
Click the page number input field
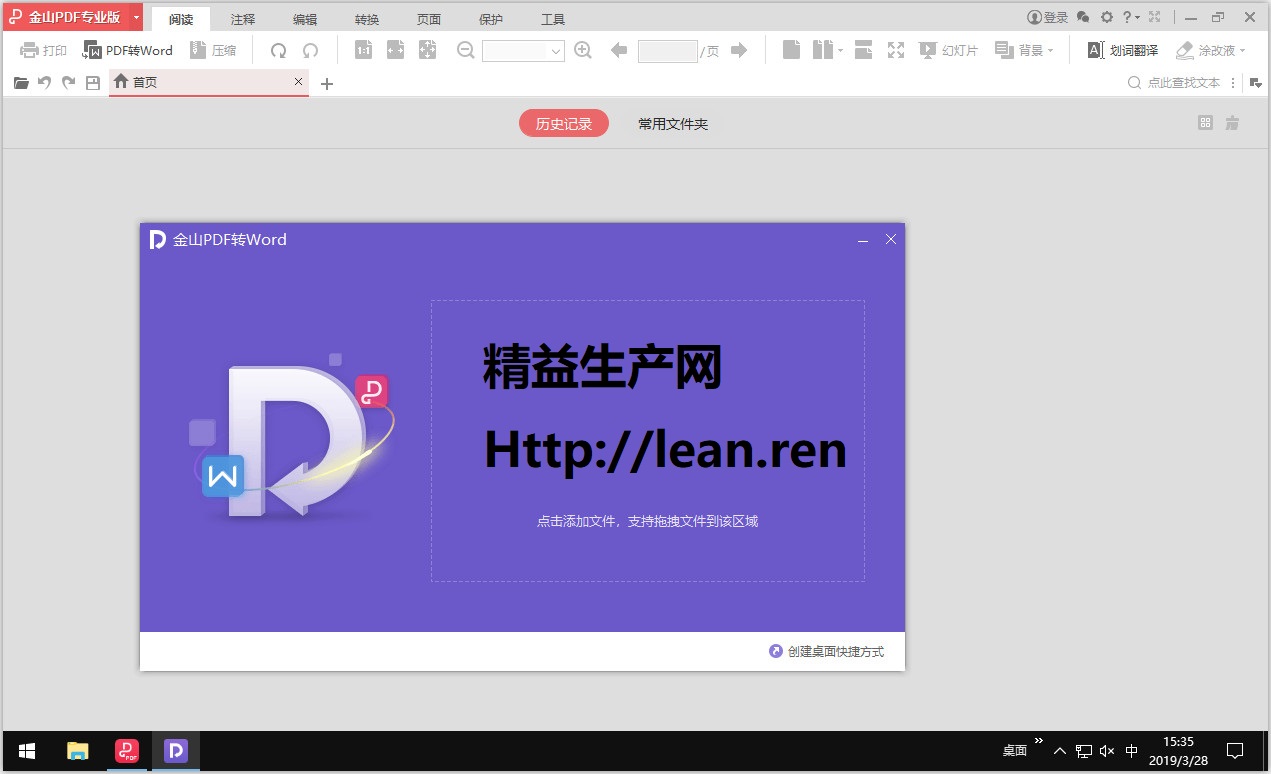[667, 51]
